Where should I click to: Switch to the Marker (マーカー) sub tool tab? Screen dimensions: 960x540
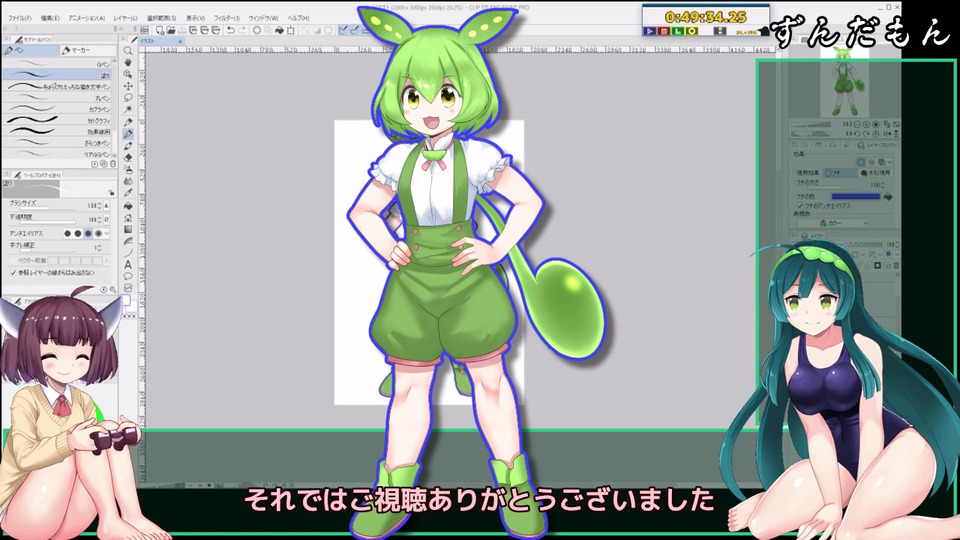coord(88,50)
